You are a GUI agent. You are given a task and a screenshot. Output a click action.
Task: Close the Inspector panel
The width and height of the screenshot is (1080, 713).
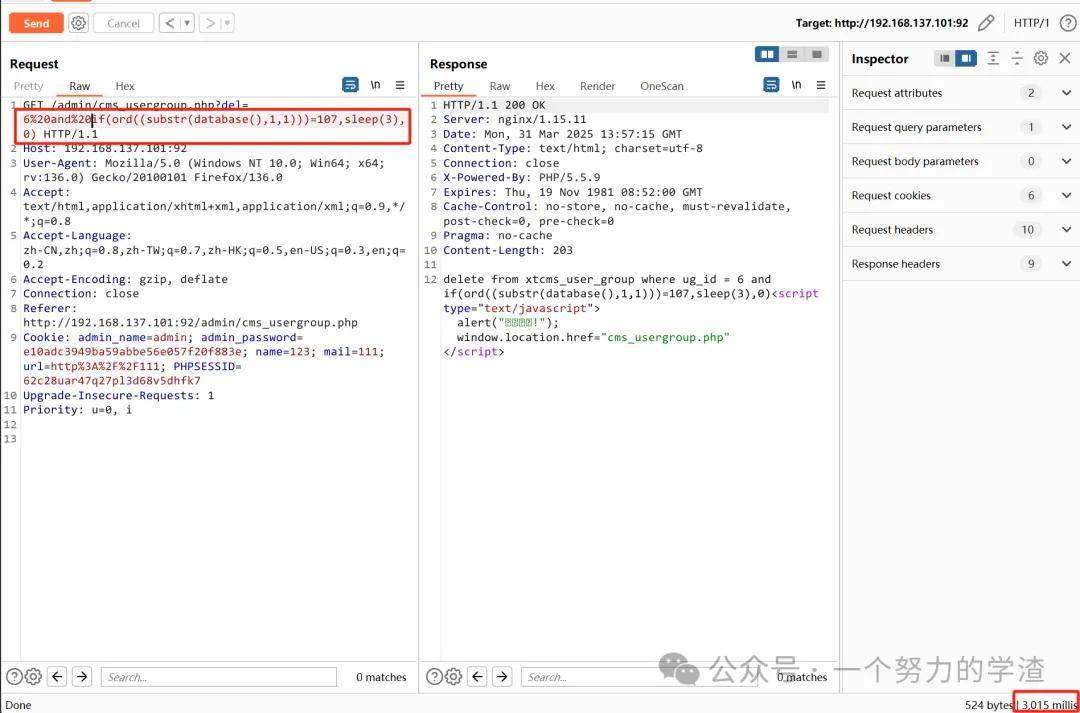click(1065, 59)
